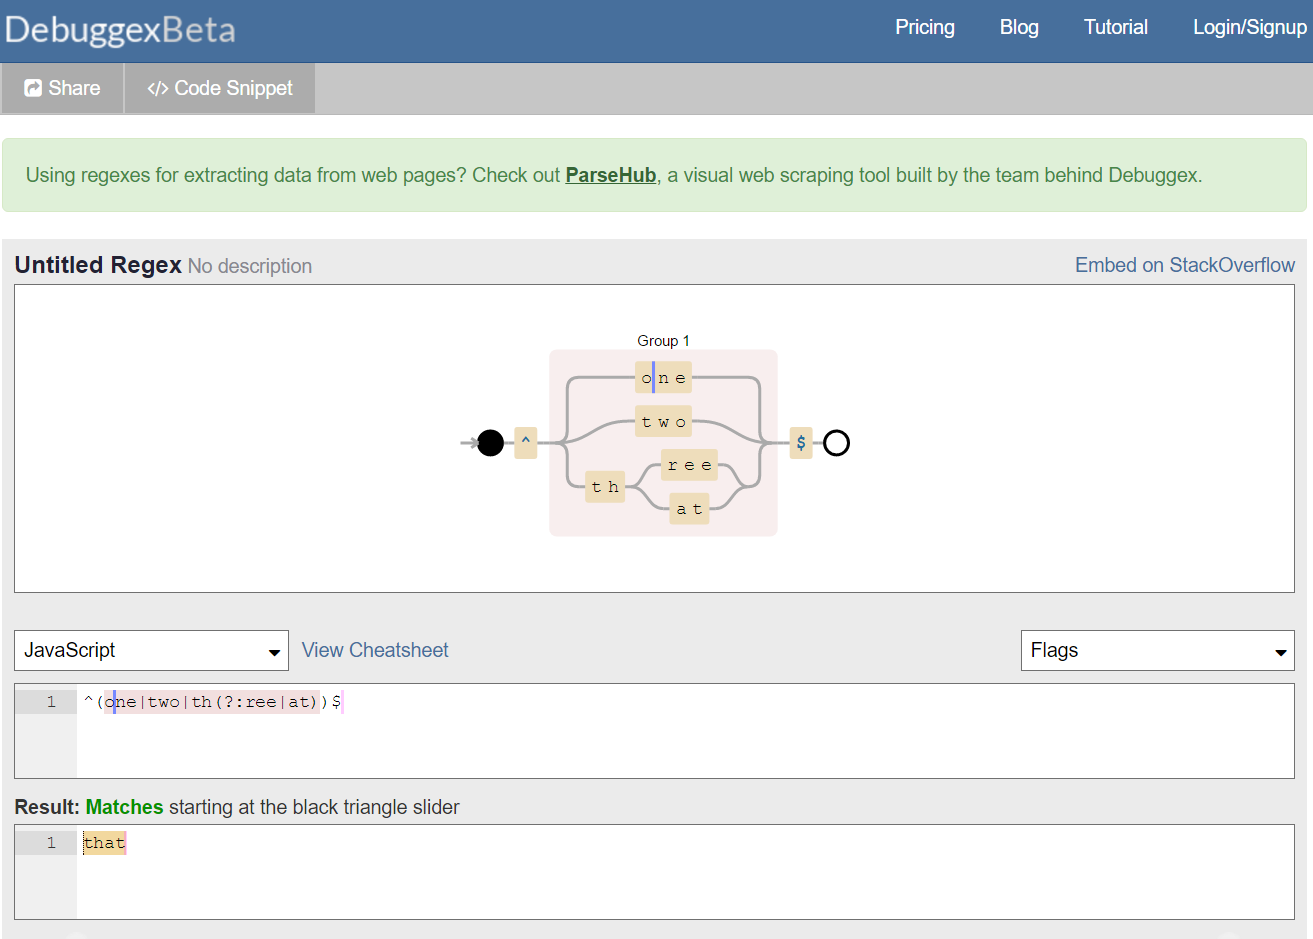The width and height of the screenshot is (1313, 939).
Task: Select the dollar sign anchor node
Action: [x=800, y=443]
